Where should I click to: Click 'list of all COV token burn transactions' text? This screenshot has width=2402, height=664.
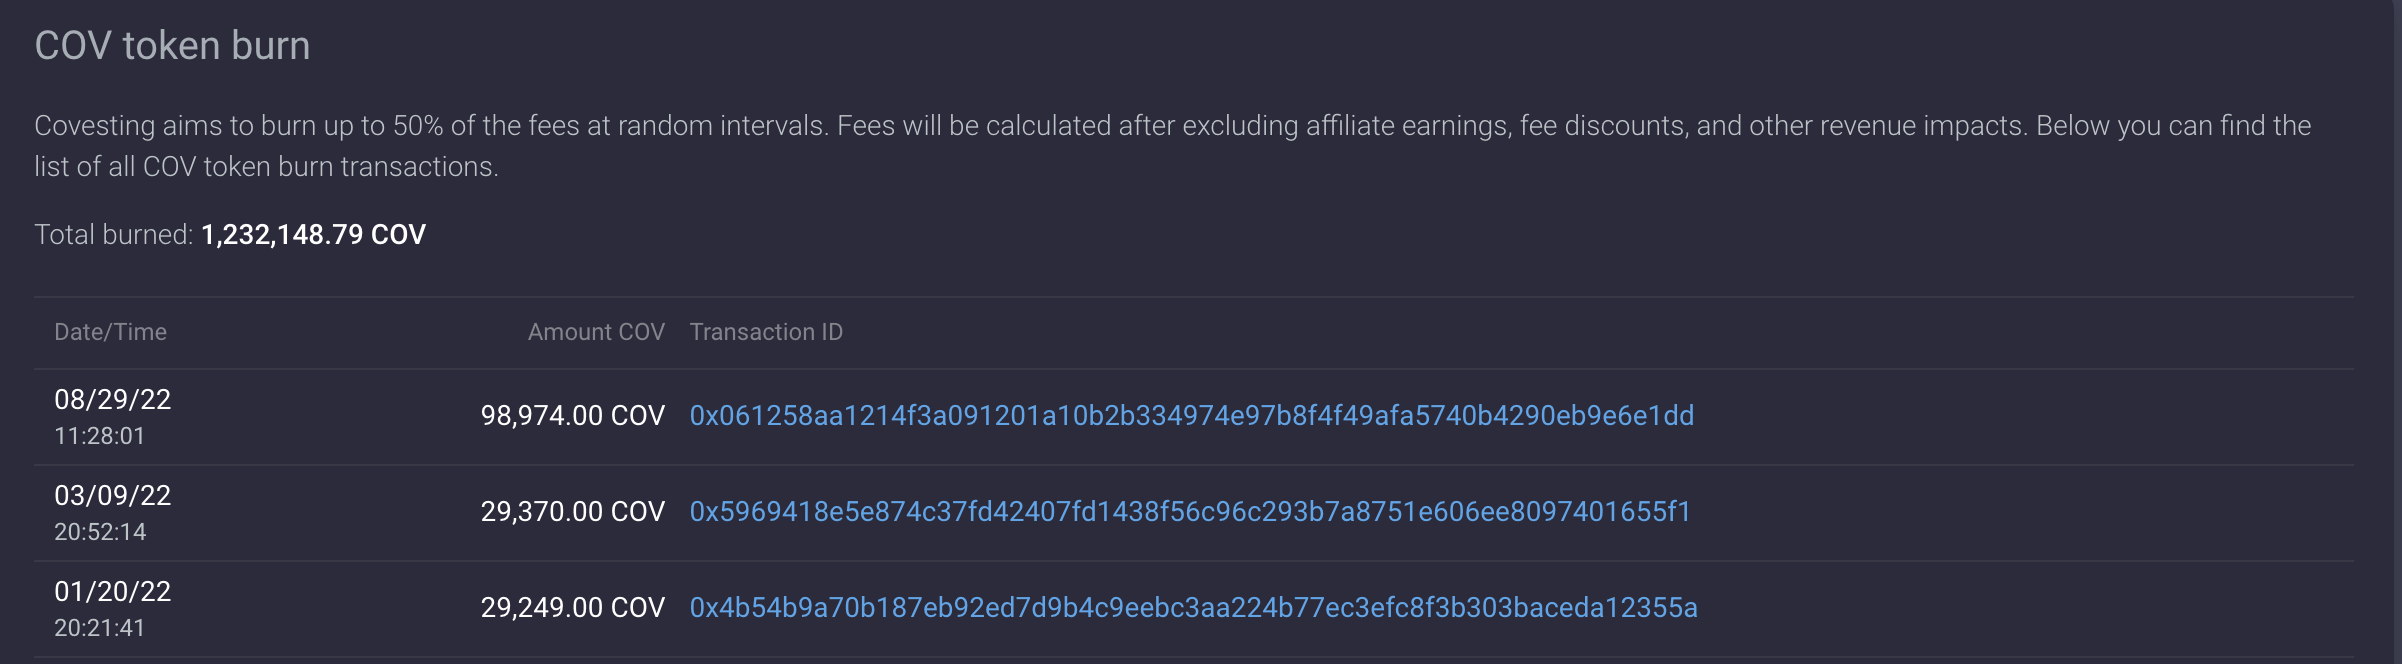pos(265,167)
